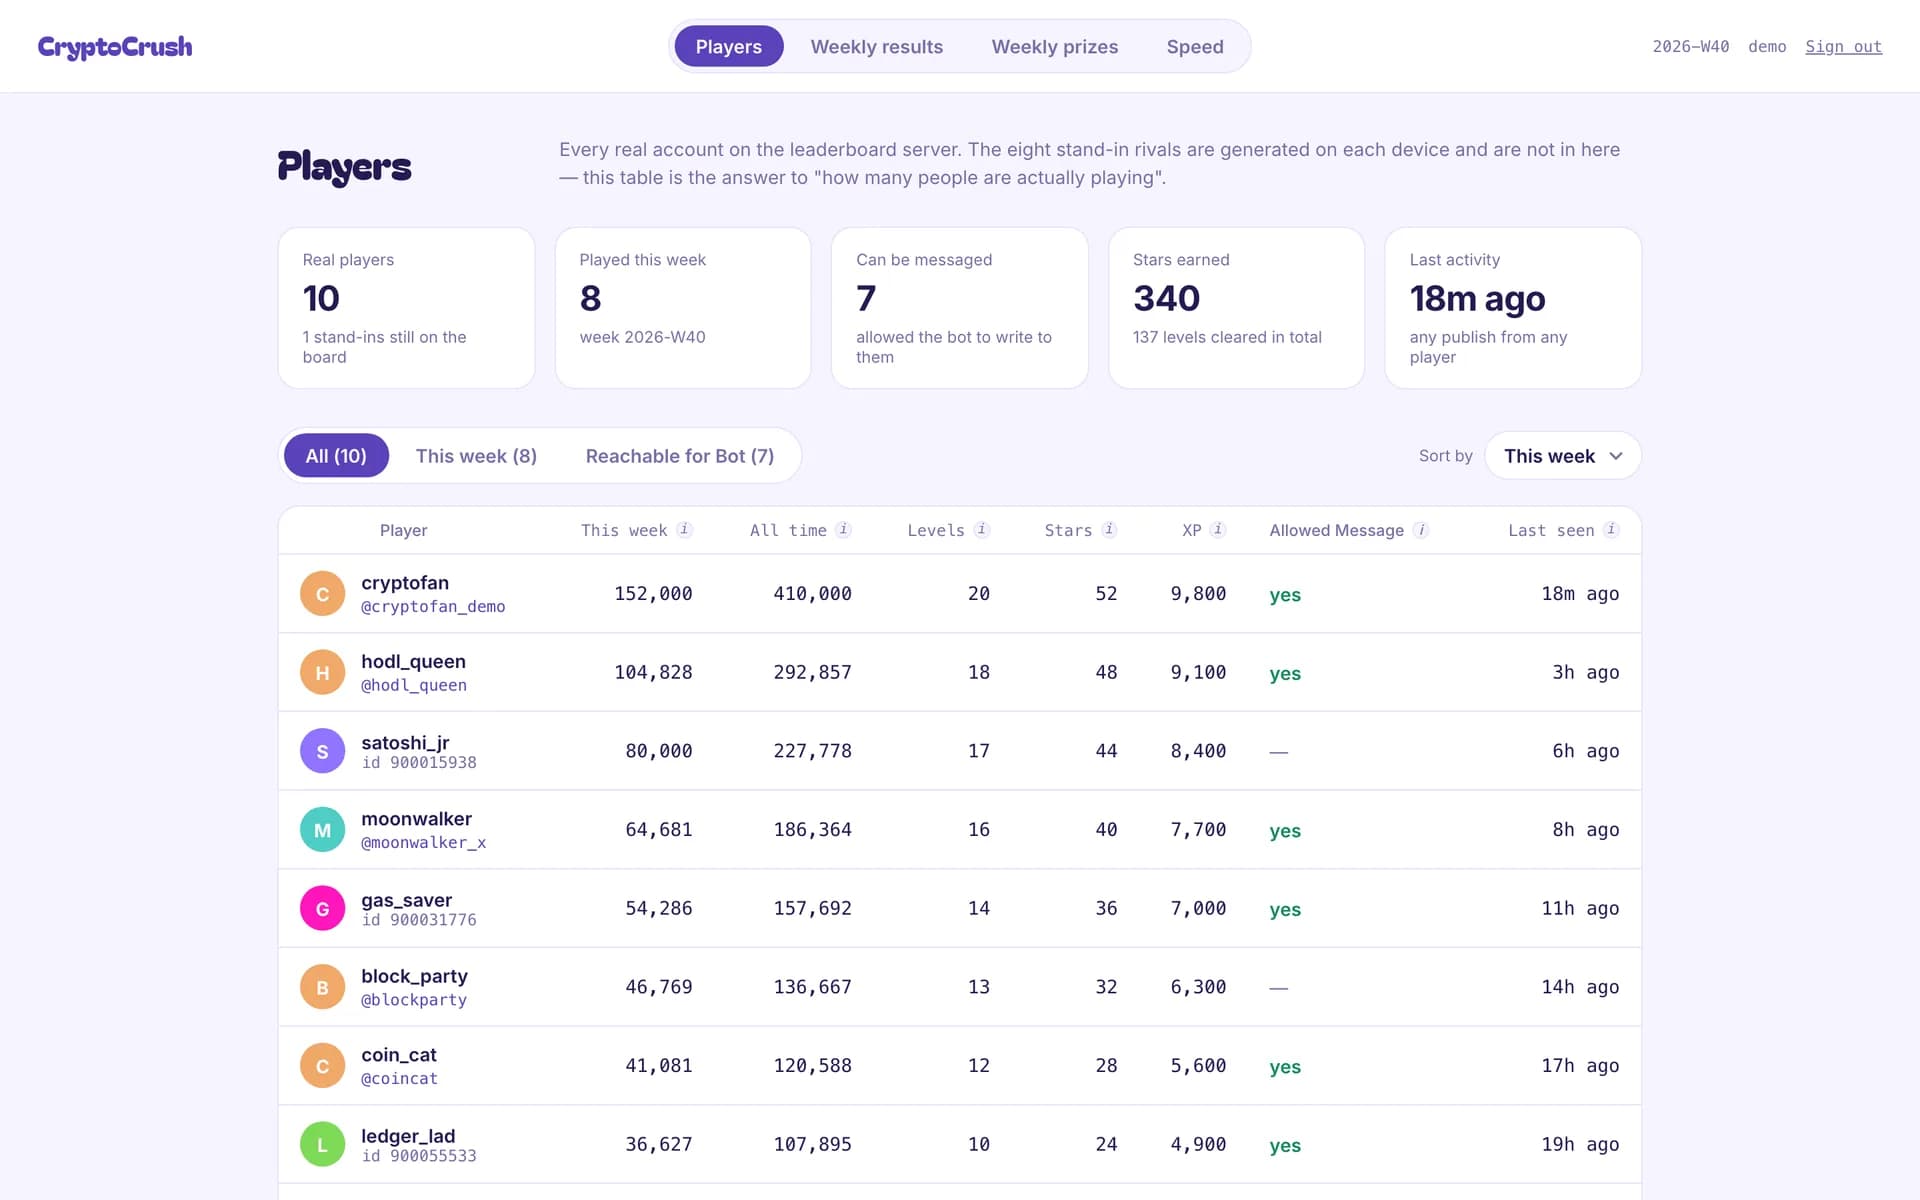Click coin_cat's C avatar
This screenshot has height=1200, width=1920.
coord(322,1066)
